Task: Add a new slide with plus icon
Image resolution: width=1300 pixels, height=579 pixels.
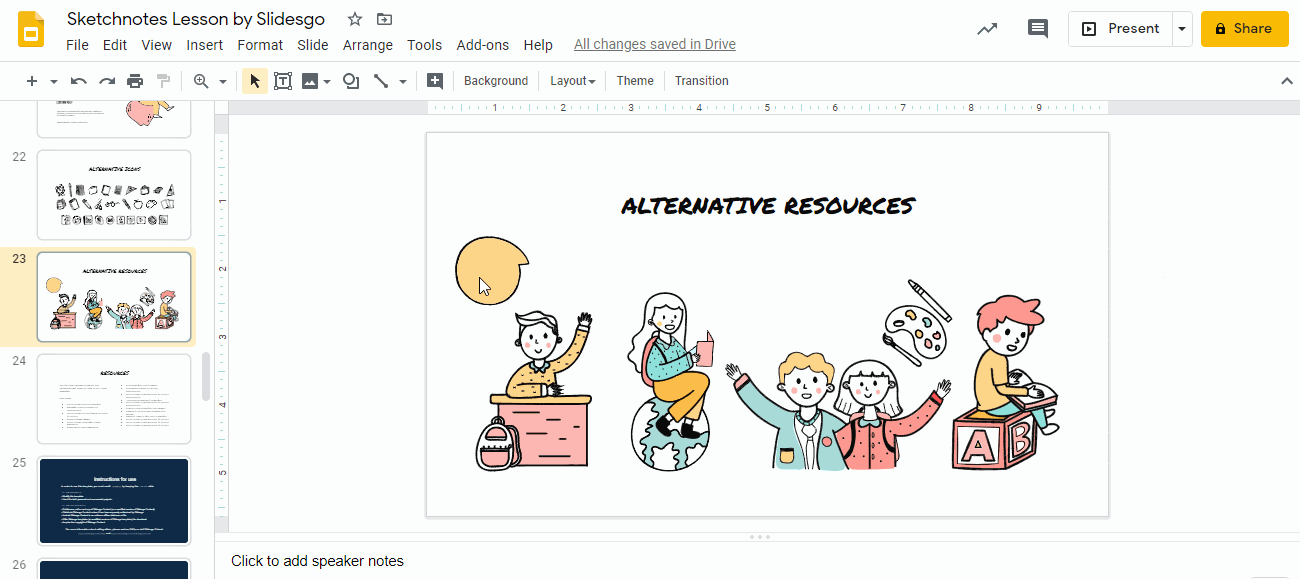Action: [x=32, y=81]
